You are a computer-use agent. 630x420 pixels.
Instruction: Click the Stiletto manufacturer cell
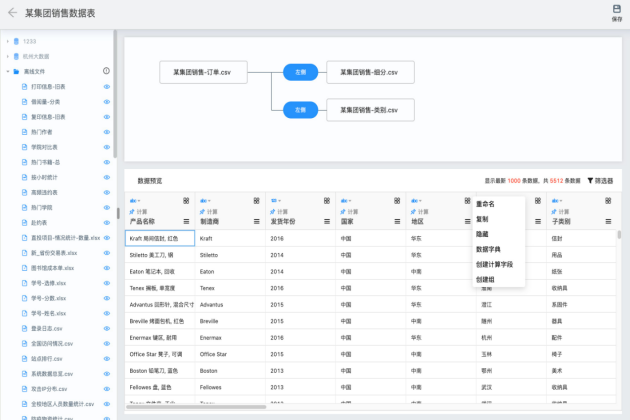pos(230,255)
